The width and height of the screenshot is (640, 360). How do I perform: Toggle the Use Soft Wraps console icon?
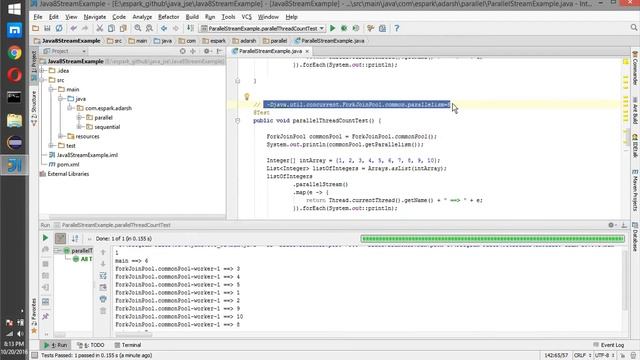(x=103, y=276)
